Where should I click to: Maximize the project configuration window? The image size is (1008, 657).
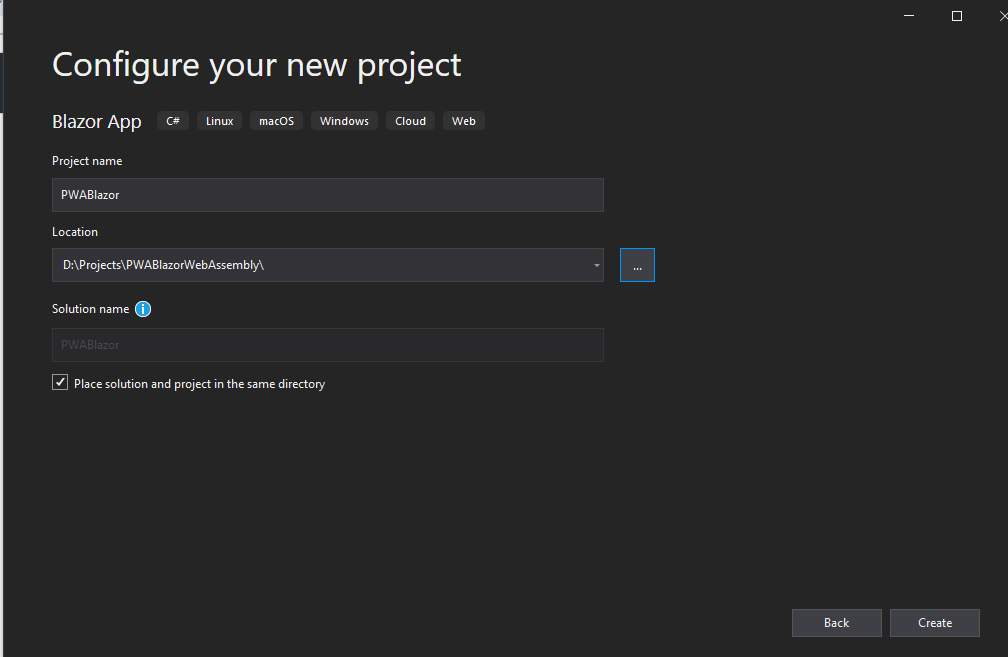pyautogui.click(x=957, y=15)
